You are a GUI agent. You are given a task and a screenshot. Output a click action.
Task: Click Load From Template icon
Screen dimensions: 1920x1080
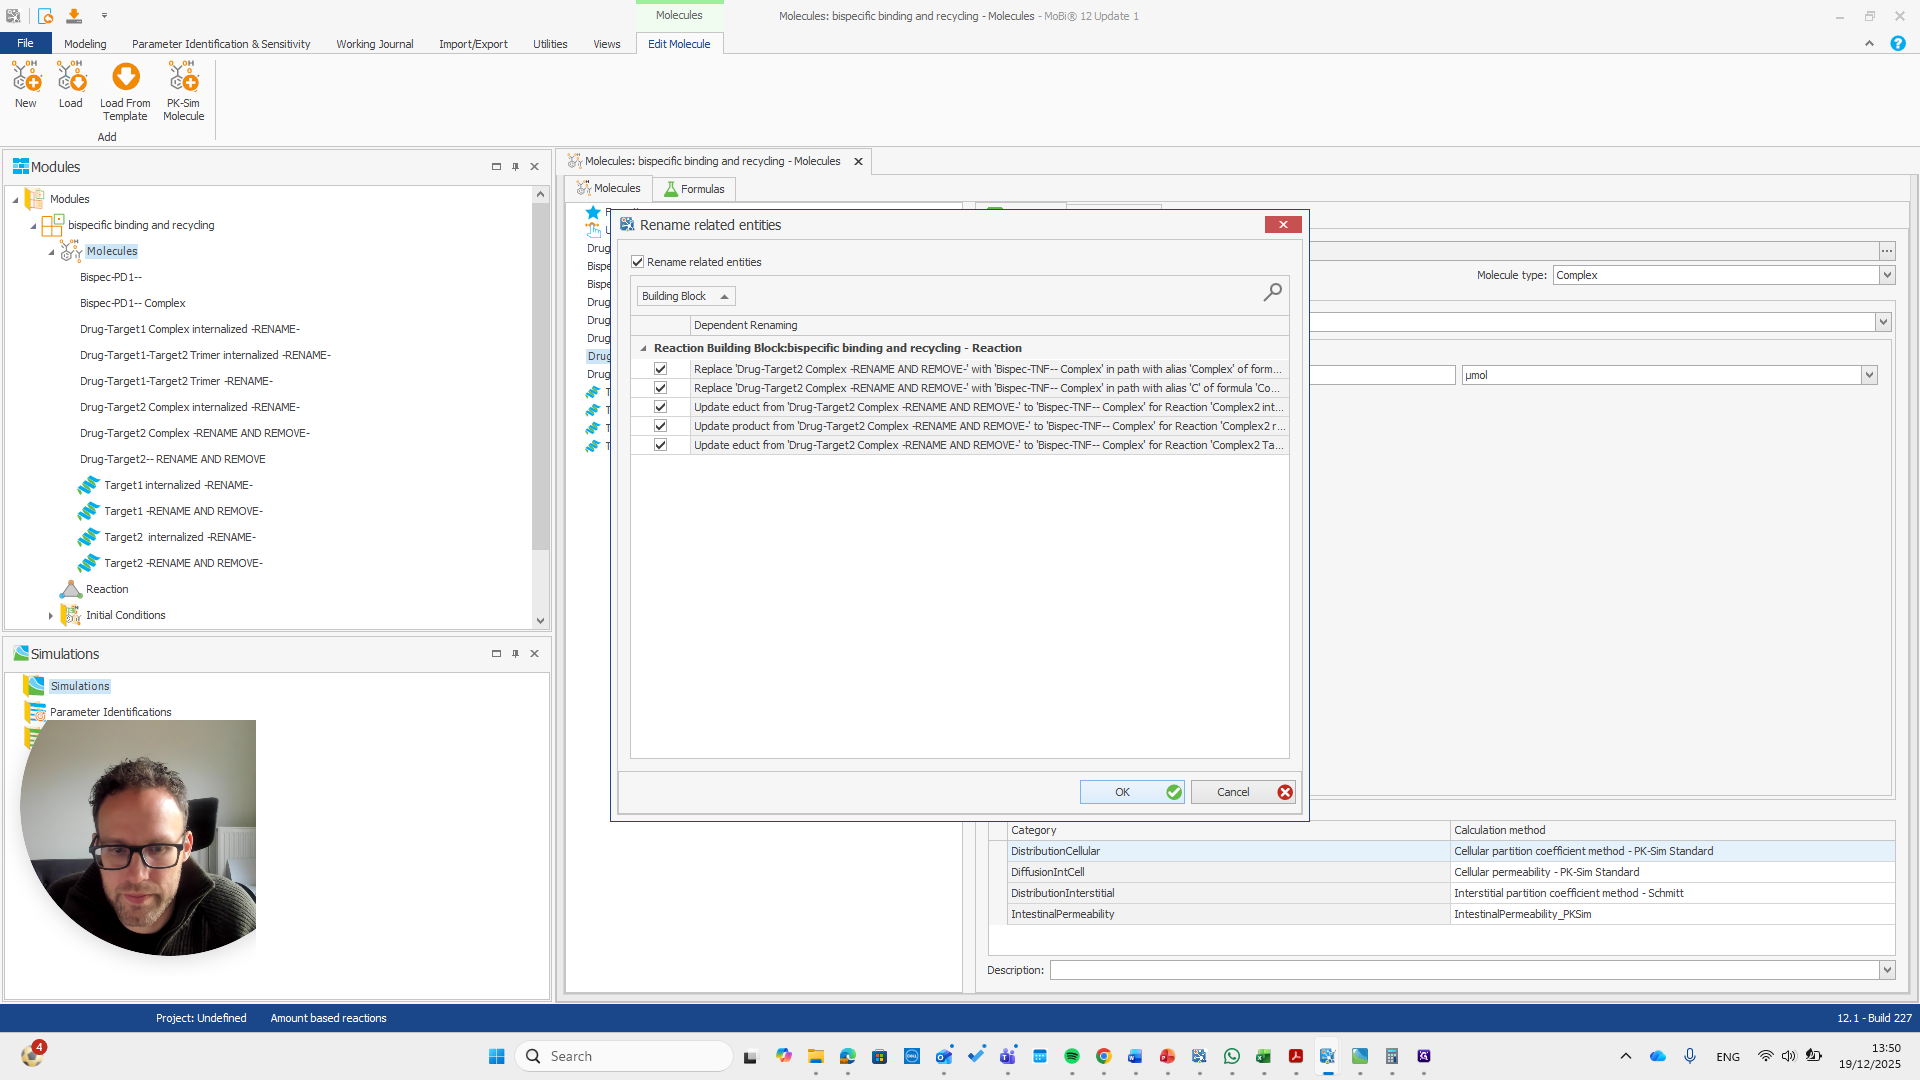(125, 78)
